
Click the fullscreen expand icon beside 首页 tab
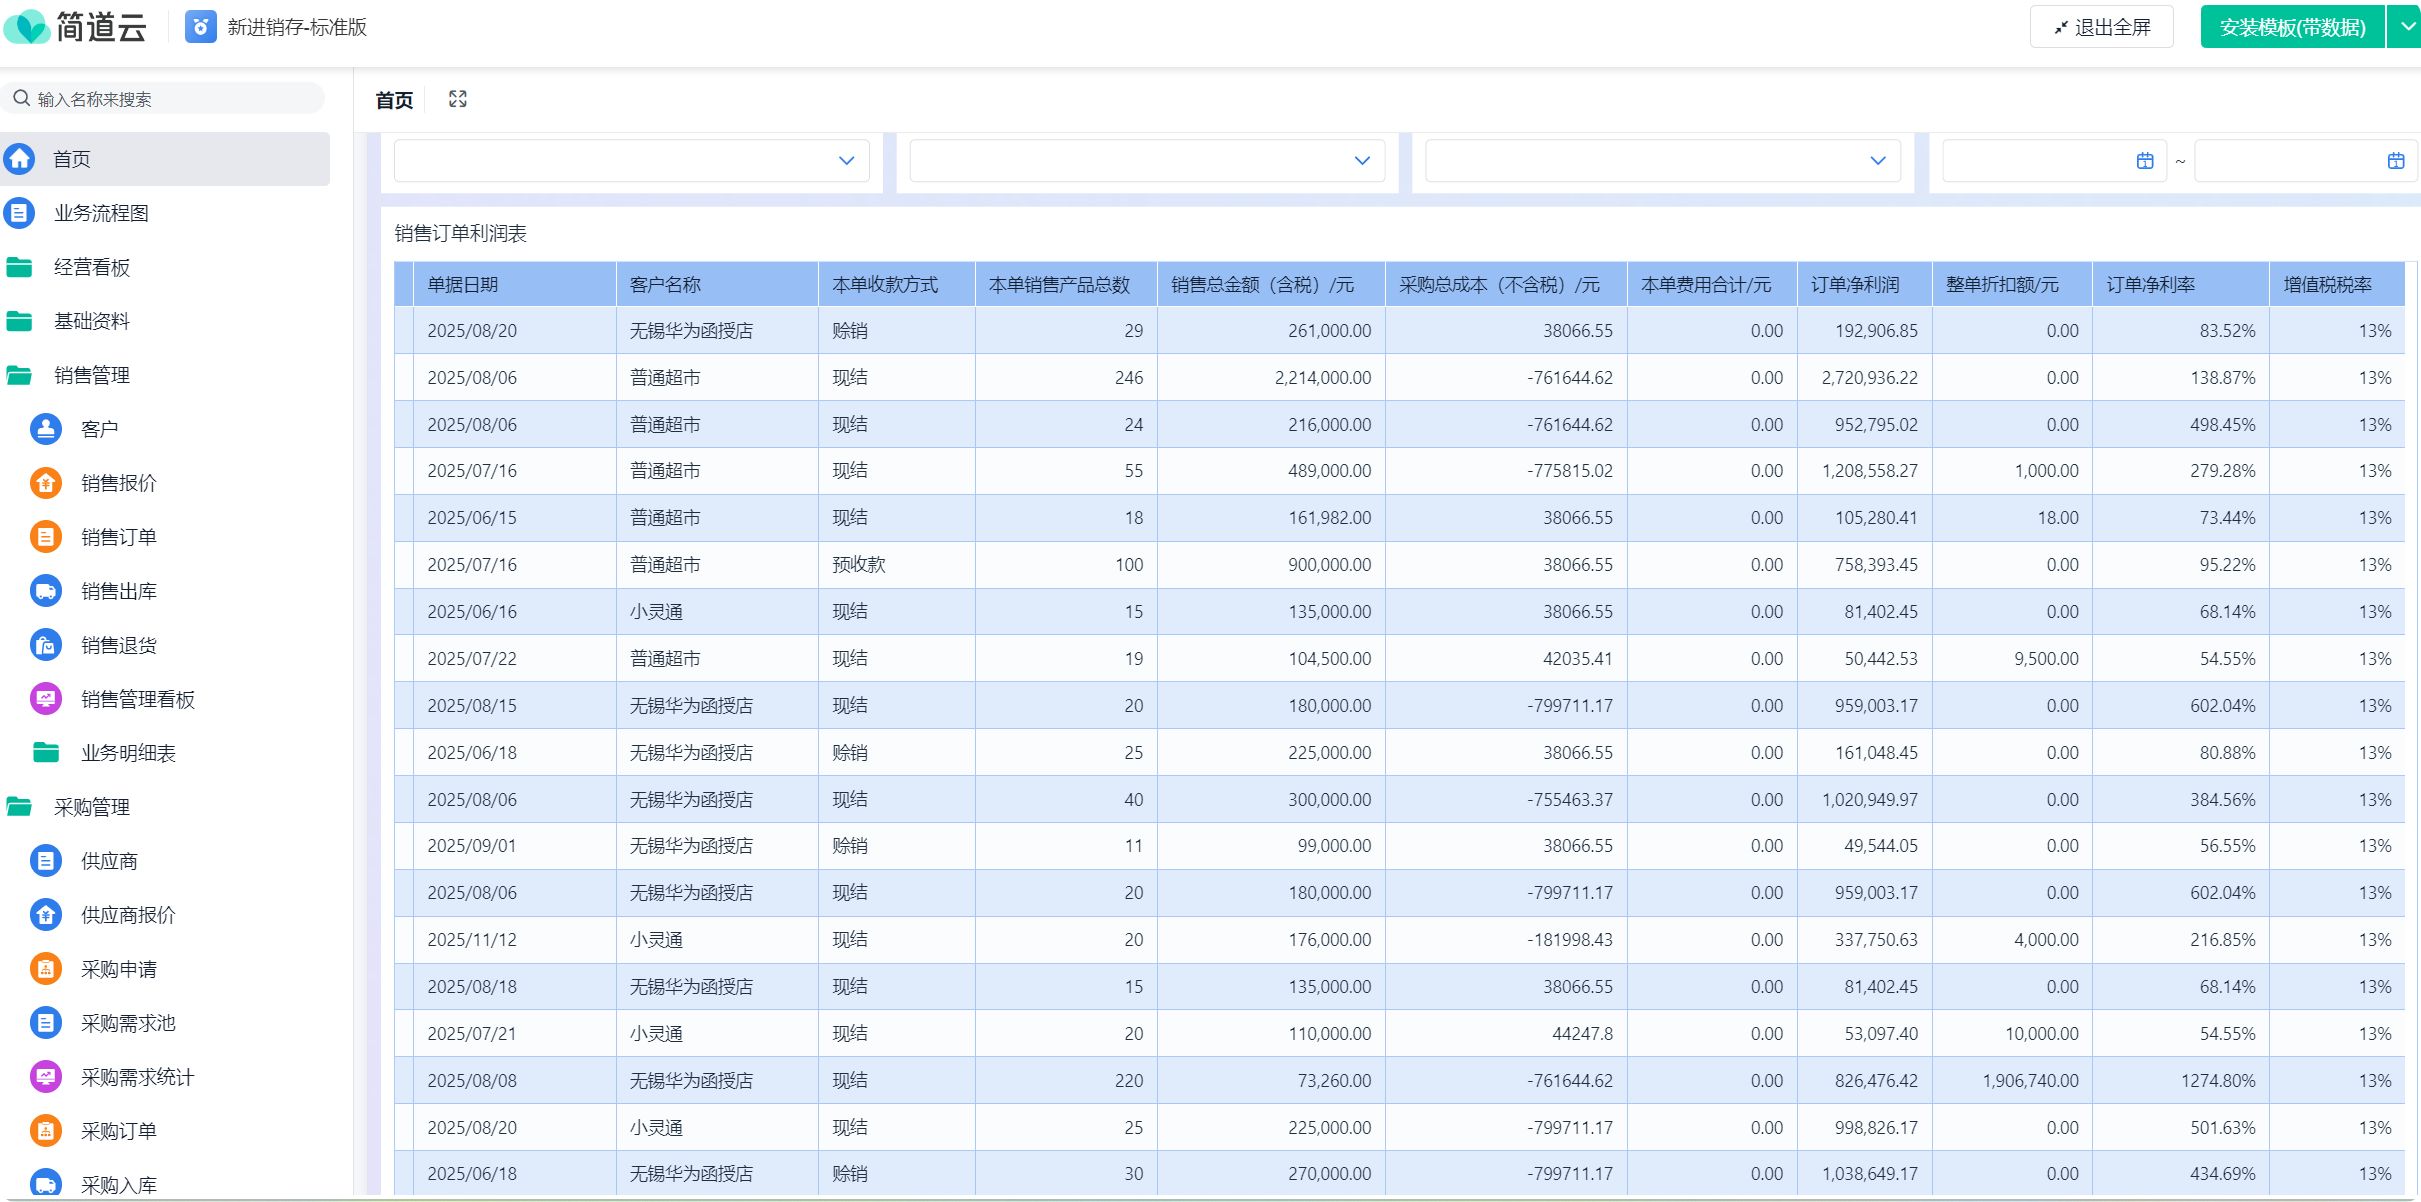click(458, 99)
